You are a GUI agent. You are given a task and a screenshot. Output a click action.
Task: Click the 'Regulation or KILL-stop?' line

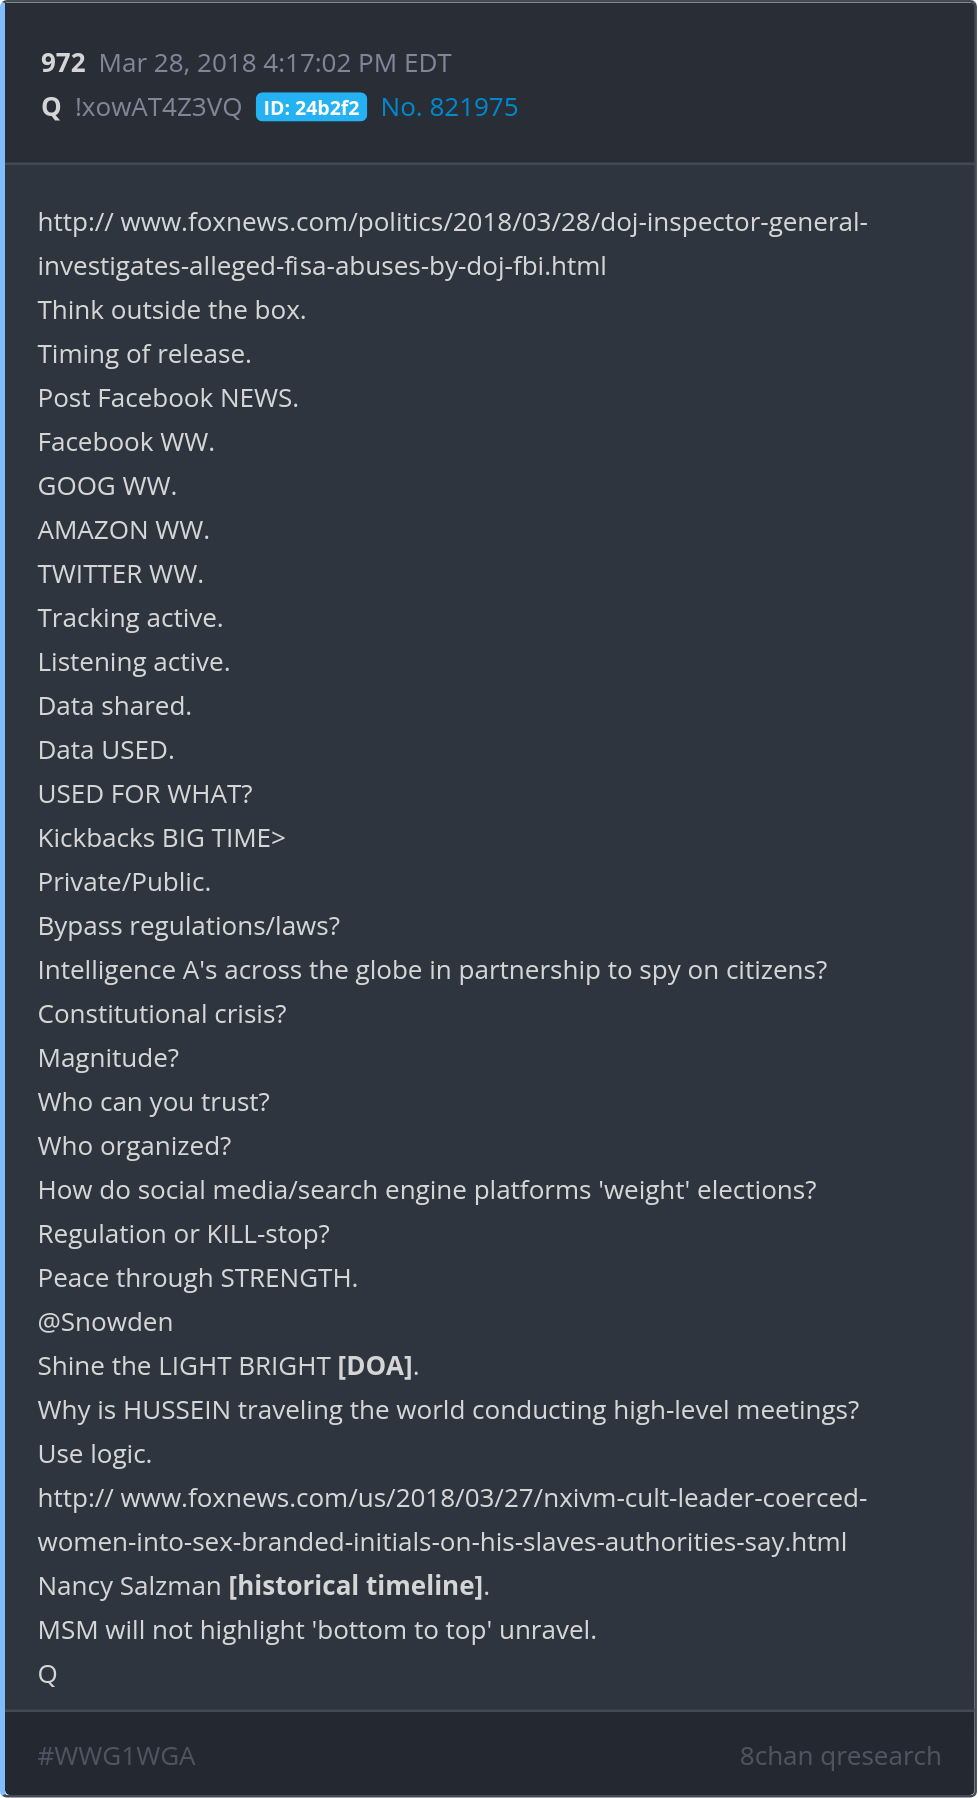pos(184,1234)
